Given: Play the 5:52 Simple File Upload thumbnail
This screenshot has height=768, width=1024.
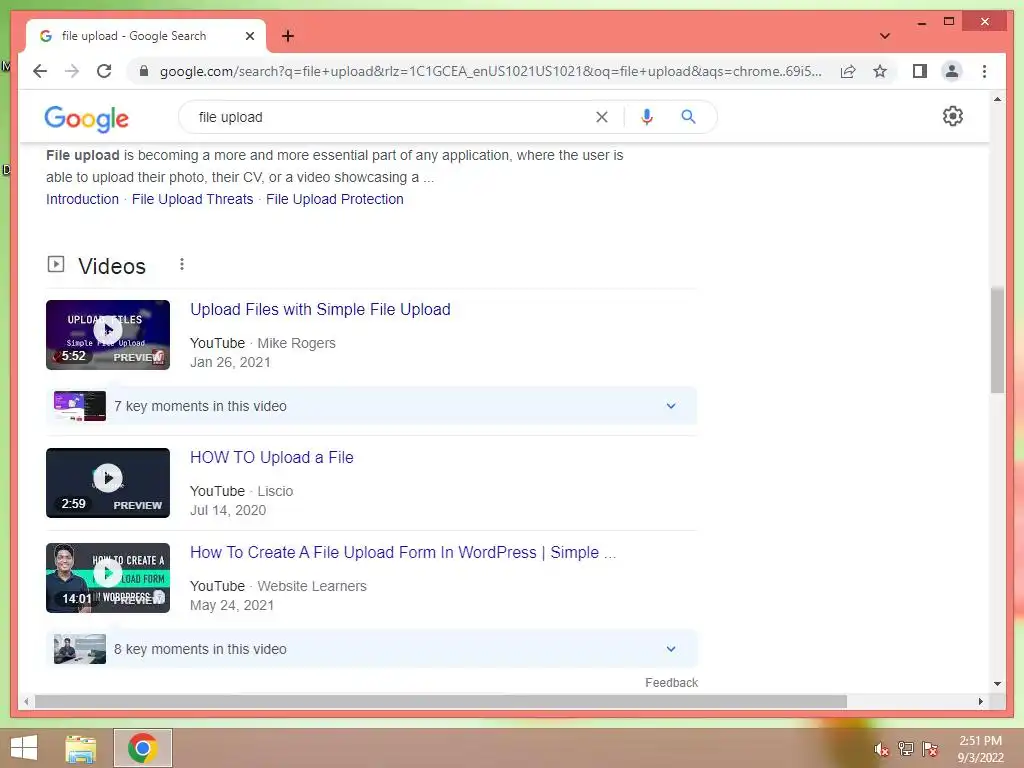Looking at the screenshot, I should coord(108,335).
